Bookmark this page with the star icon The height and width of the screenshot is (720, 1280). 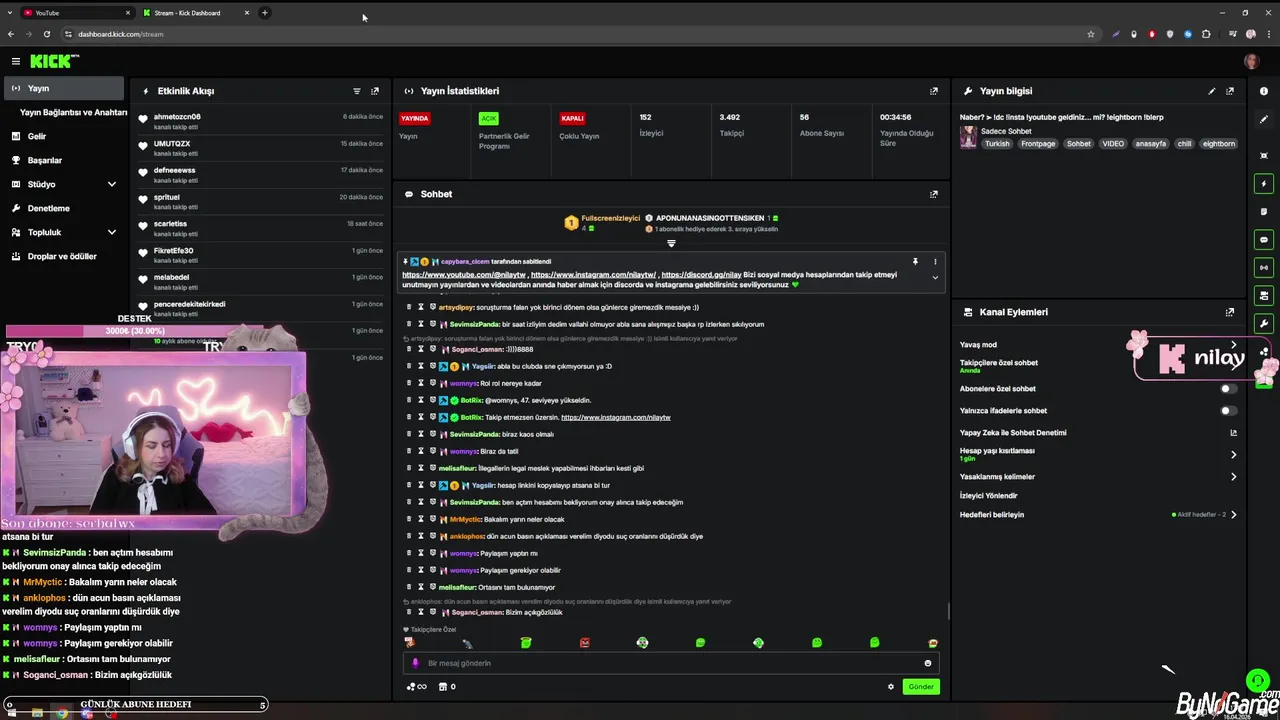click(1091, 34)
